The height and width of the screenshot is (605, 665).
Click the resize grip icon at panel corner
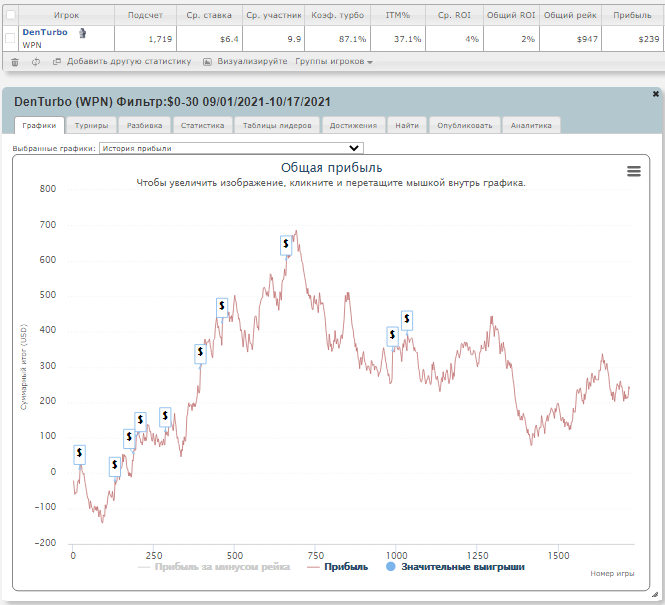pos(655,595)
